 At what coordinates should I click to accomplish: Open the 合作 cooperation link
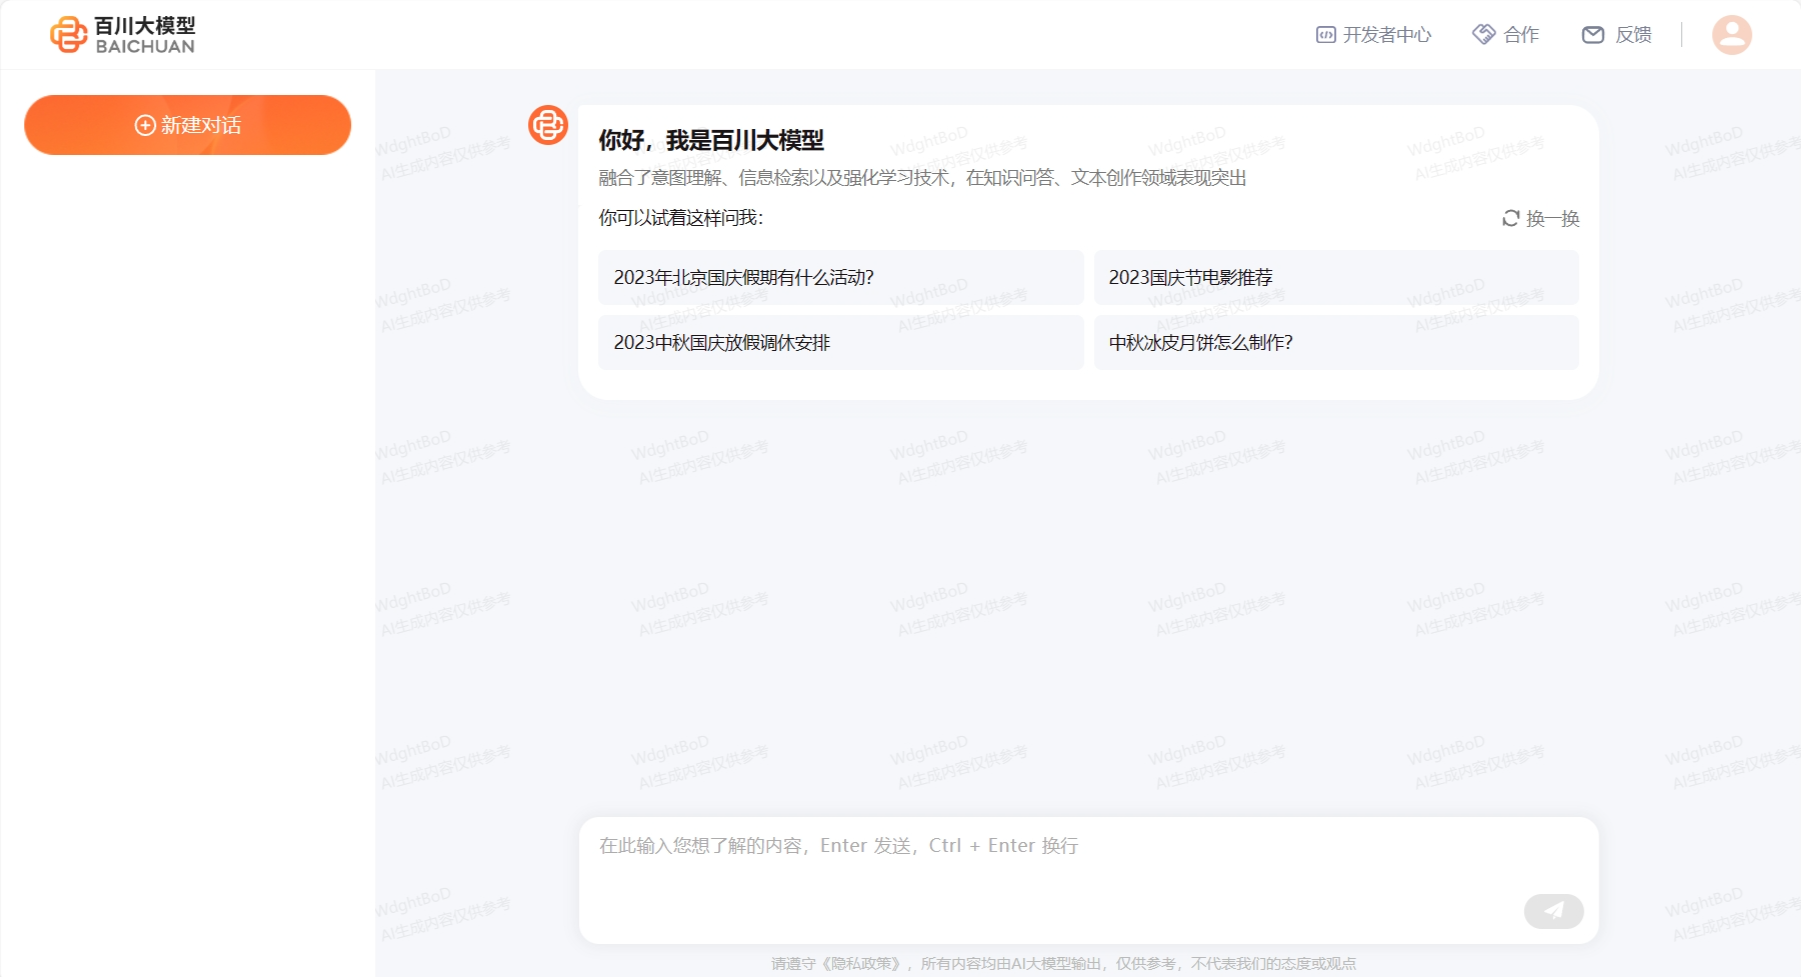click(x=1506, y=35)
